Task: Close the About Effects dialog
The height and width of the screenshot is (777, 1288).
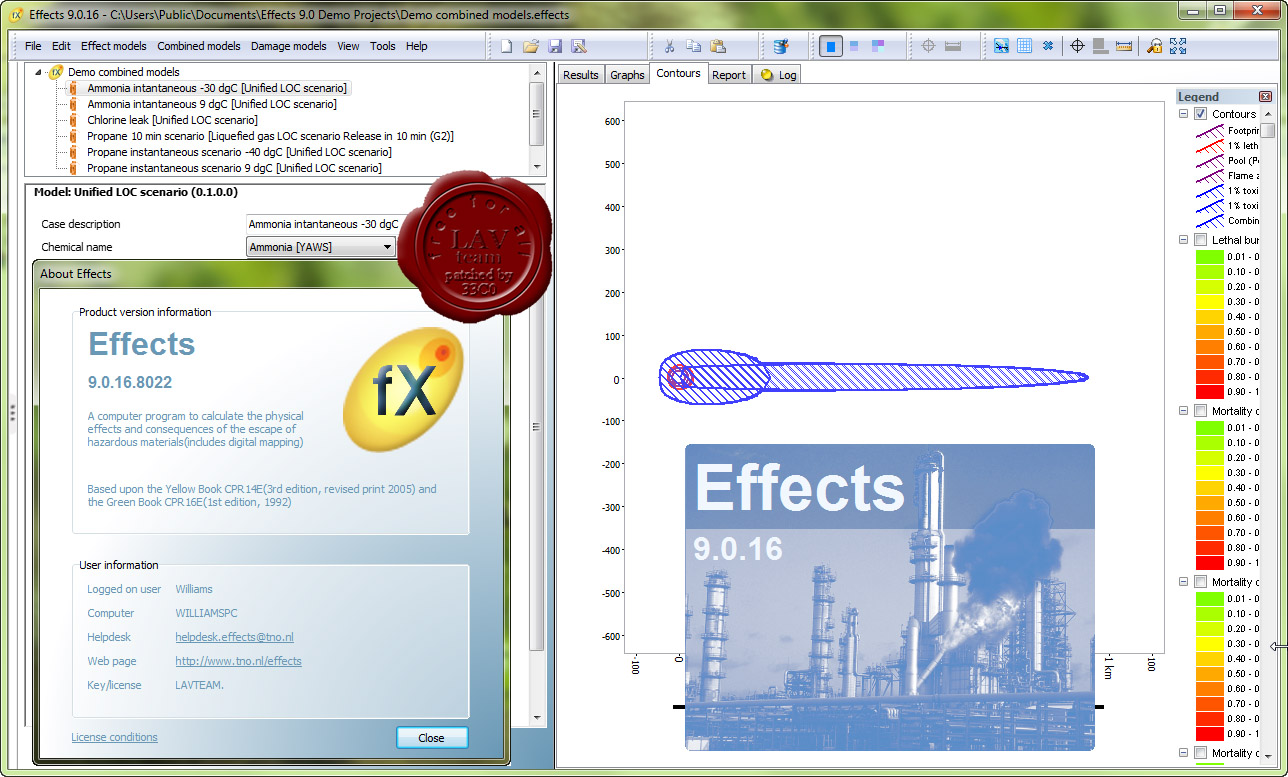Action: [432, 738]
